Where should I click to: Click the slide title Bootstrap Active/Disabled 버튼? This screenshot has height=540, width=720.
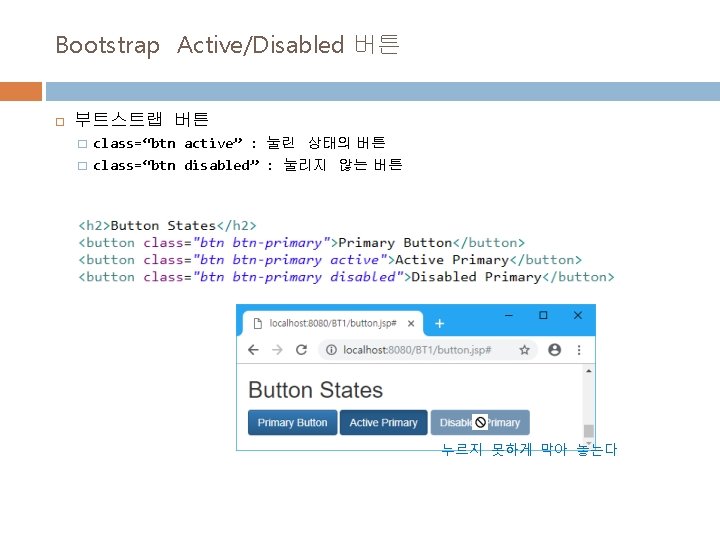(227, 45)
